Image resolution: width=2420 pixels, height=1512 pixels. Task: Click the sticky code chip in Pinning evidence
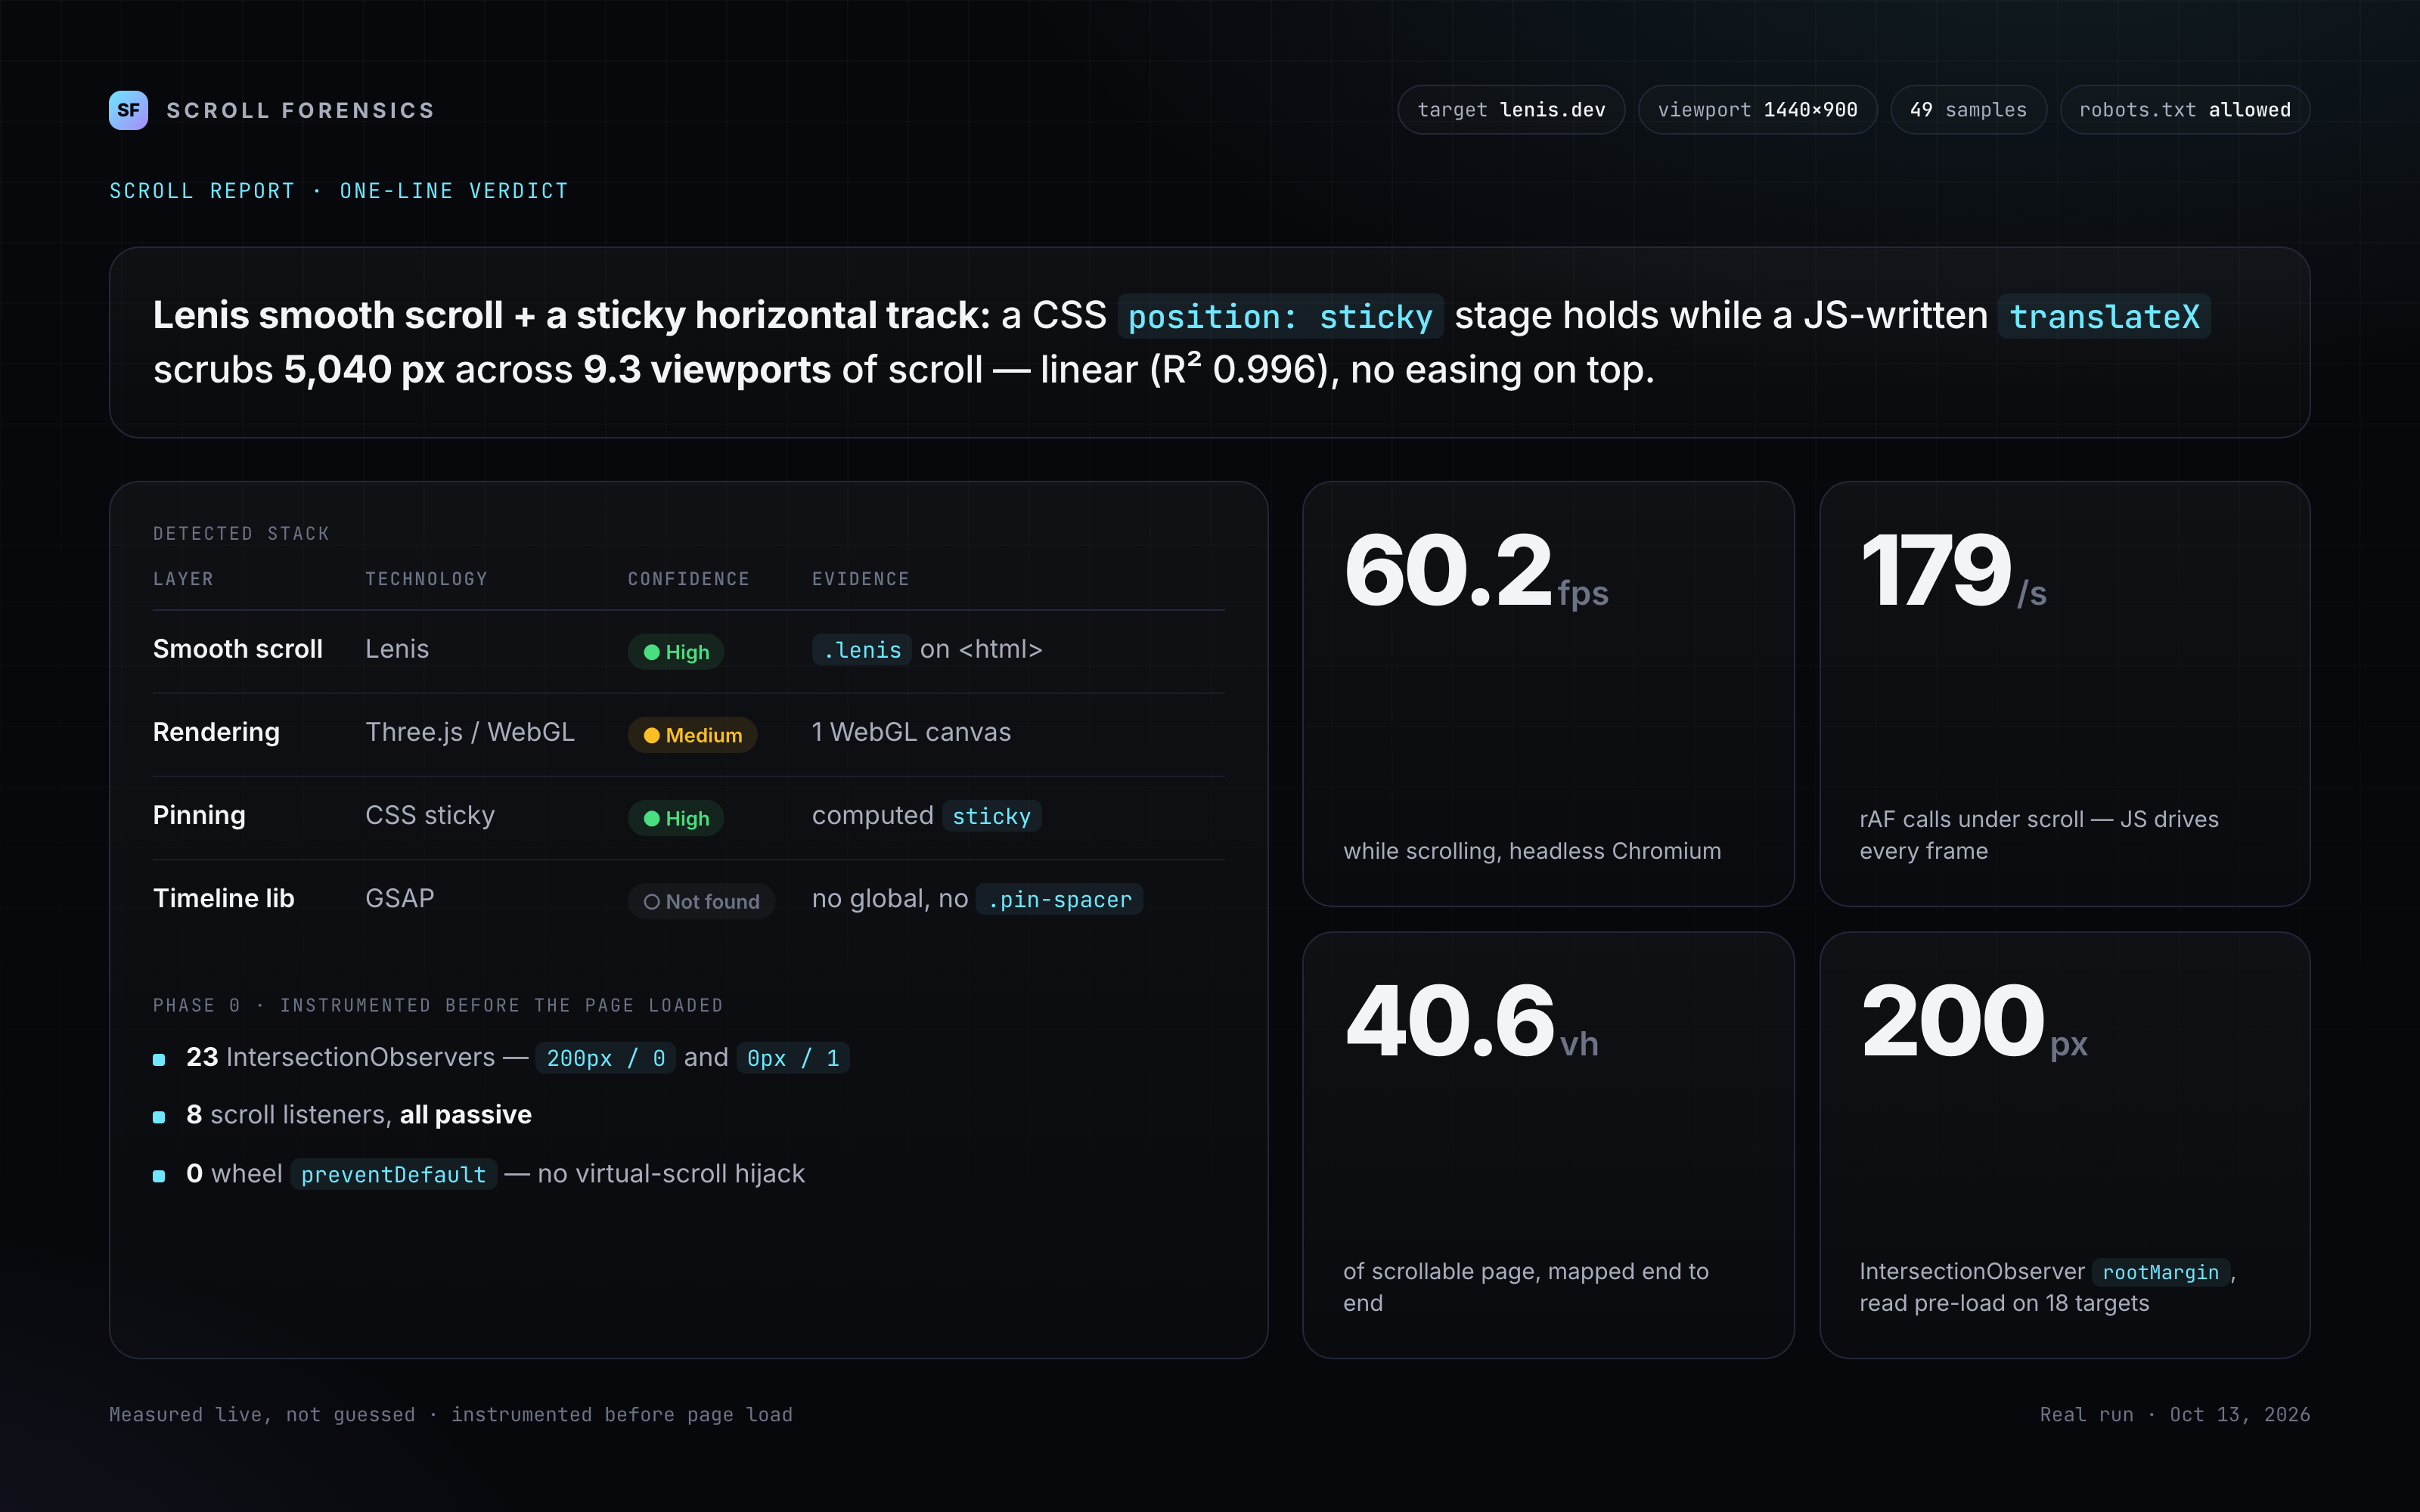pos(991,816)
